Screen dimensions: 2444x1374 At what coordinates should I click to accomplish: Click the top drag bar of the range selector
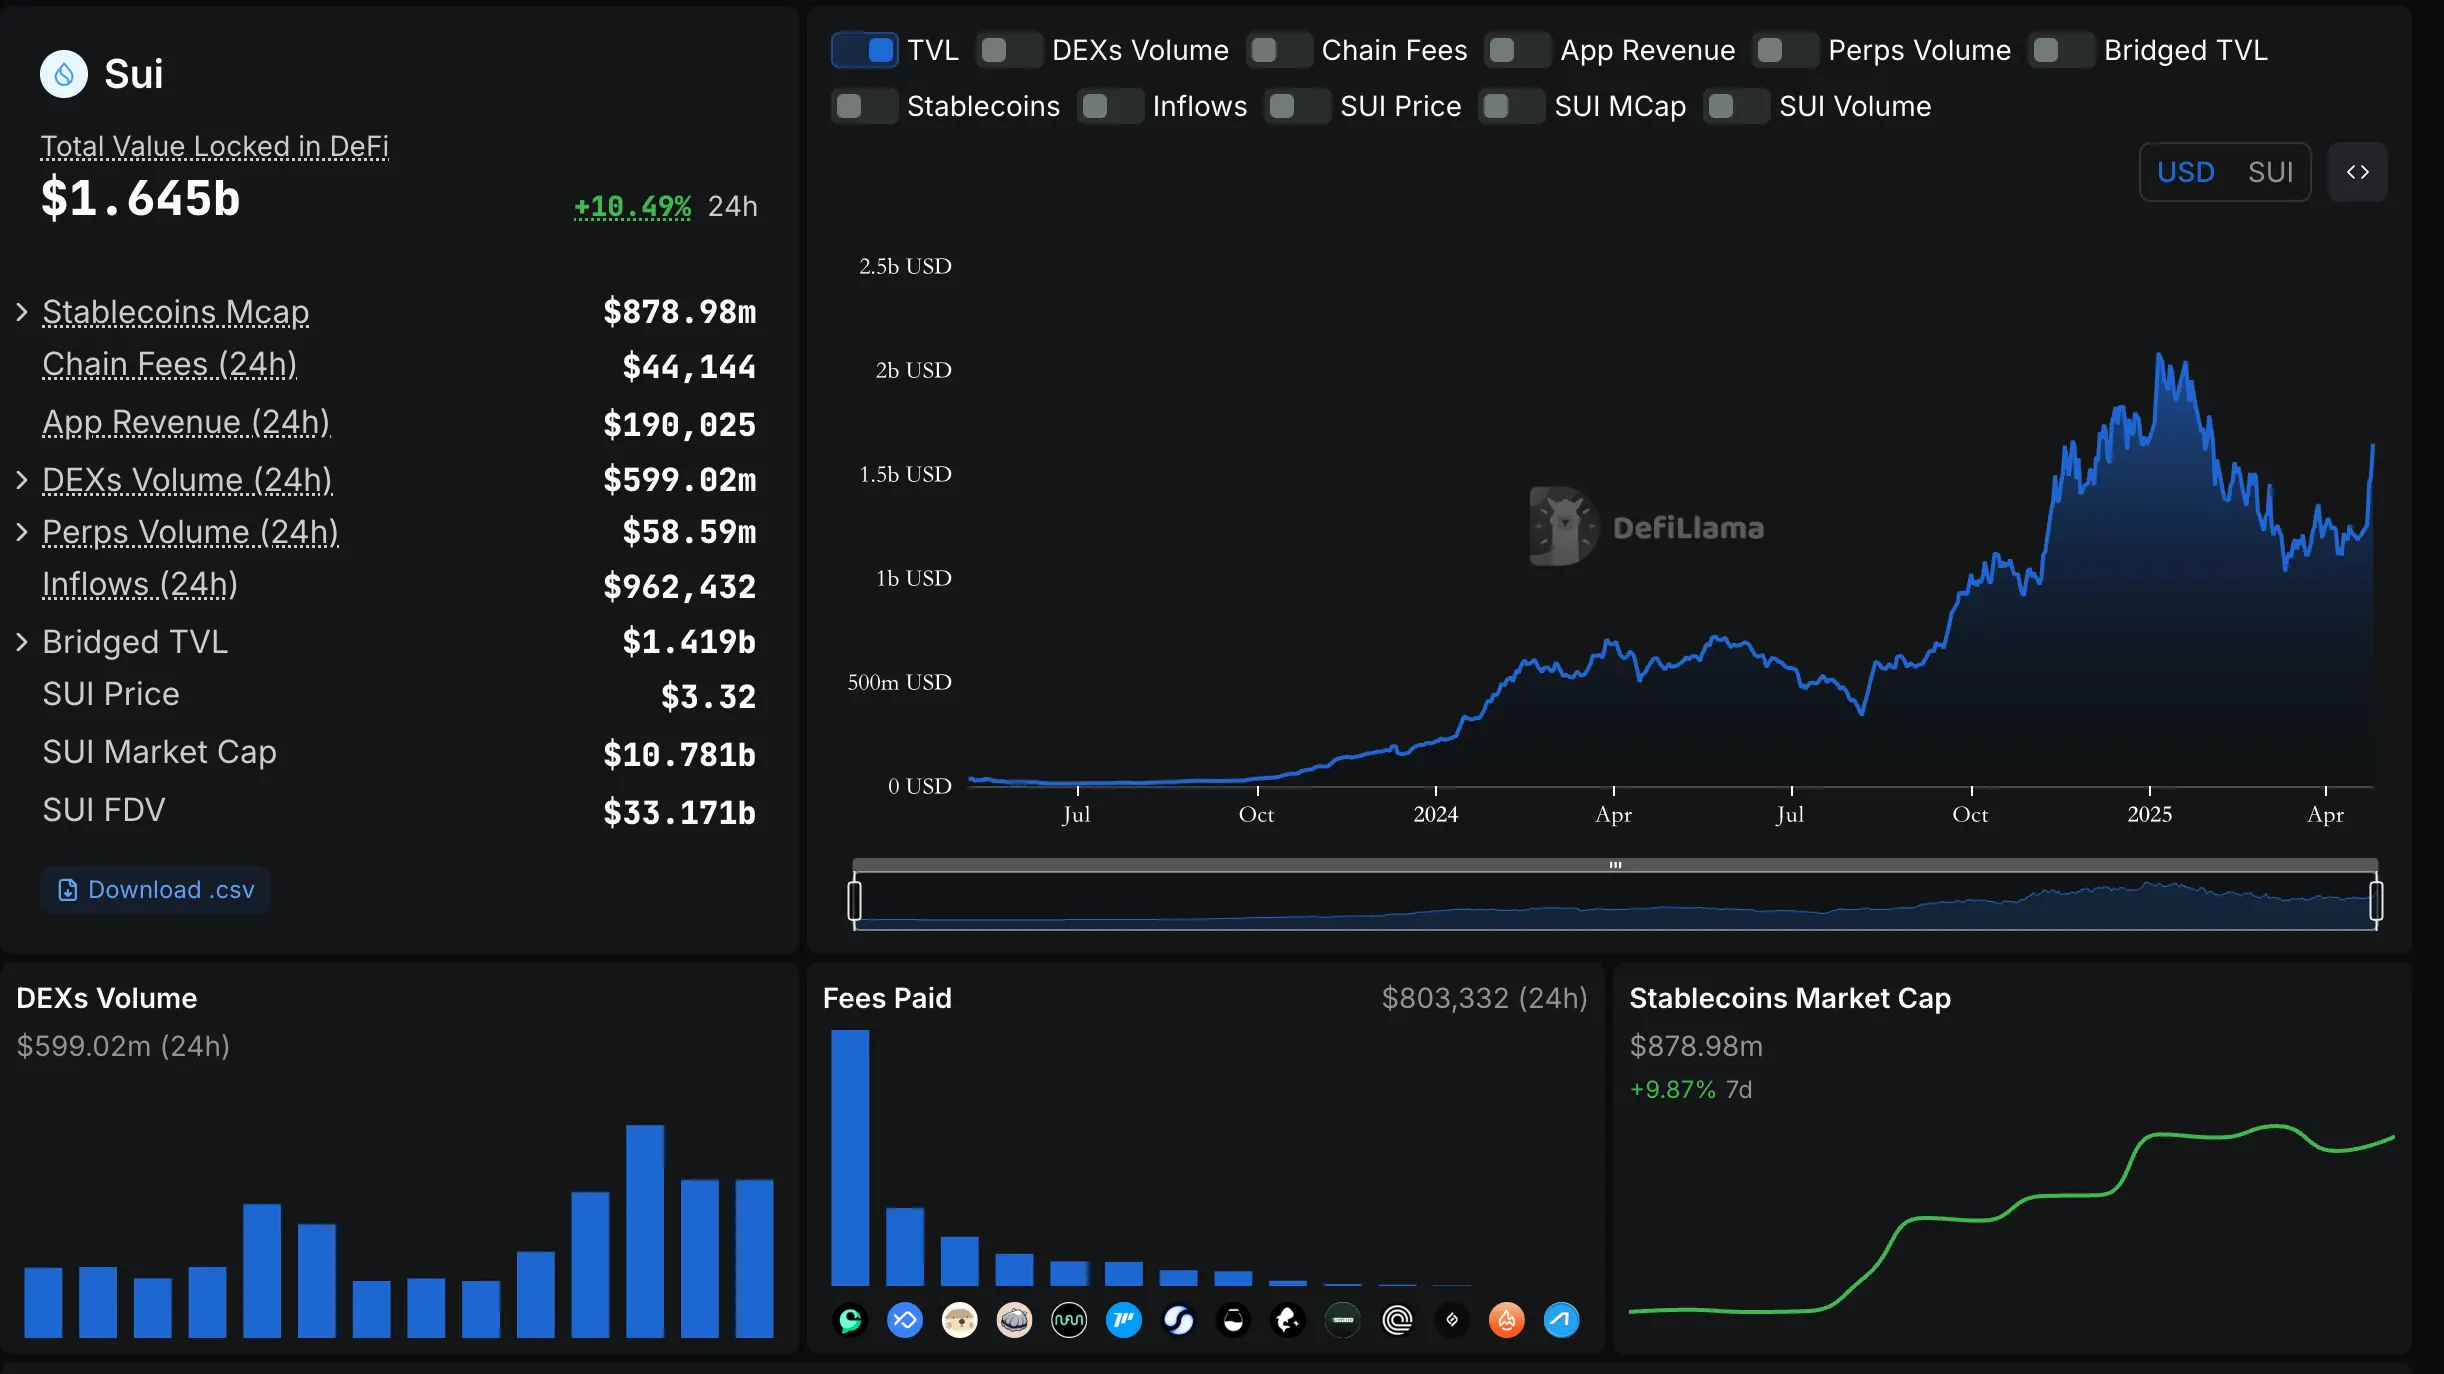tap(1615, 865)
